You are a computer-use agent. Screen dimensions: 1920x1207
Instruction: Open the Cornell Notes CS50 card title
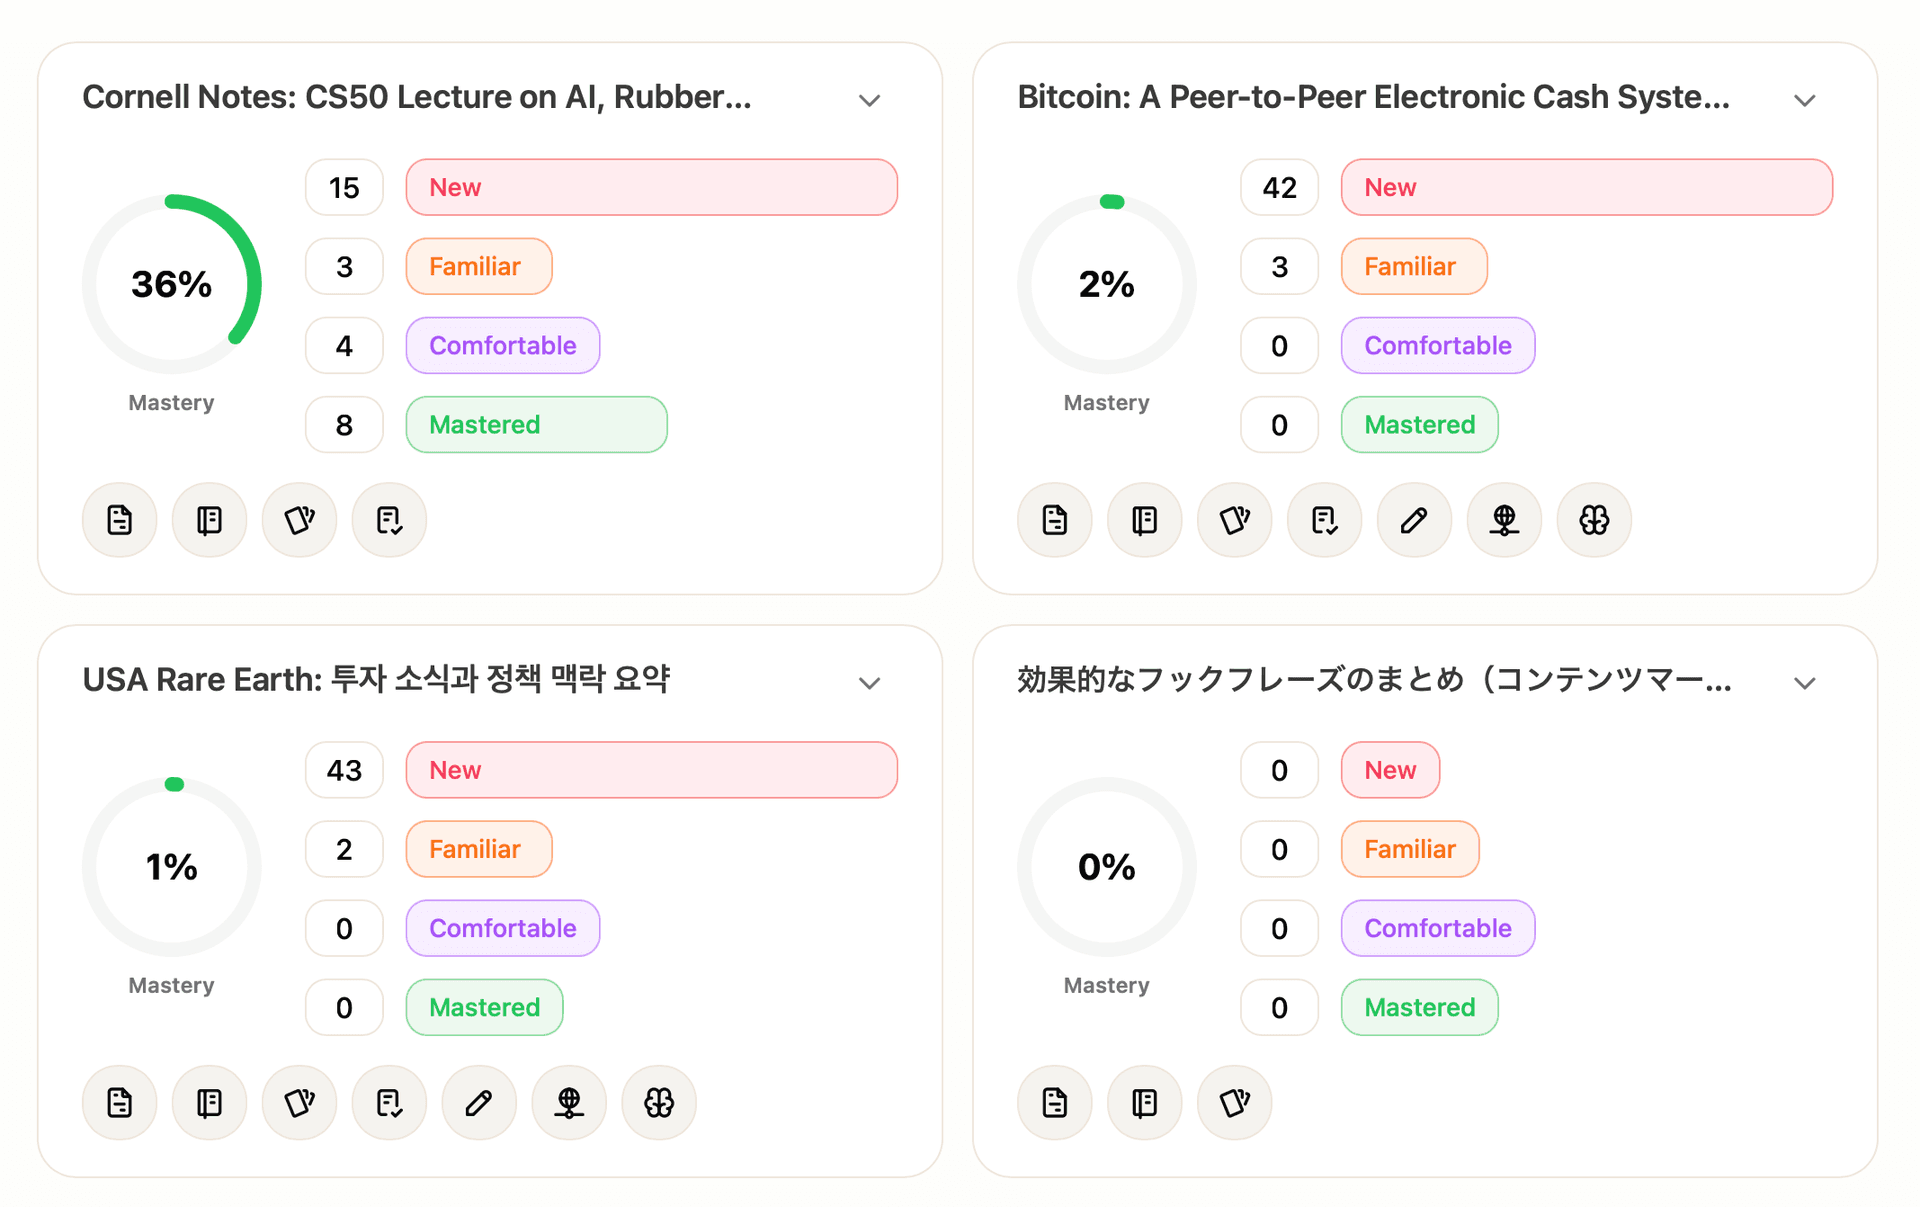(417, 97)
